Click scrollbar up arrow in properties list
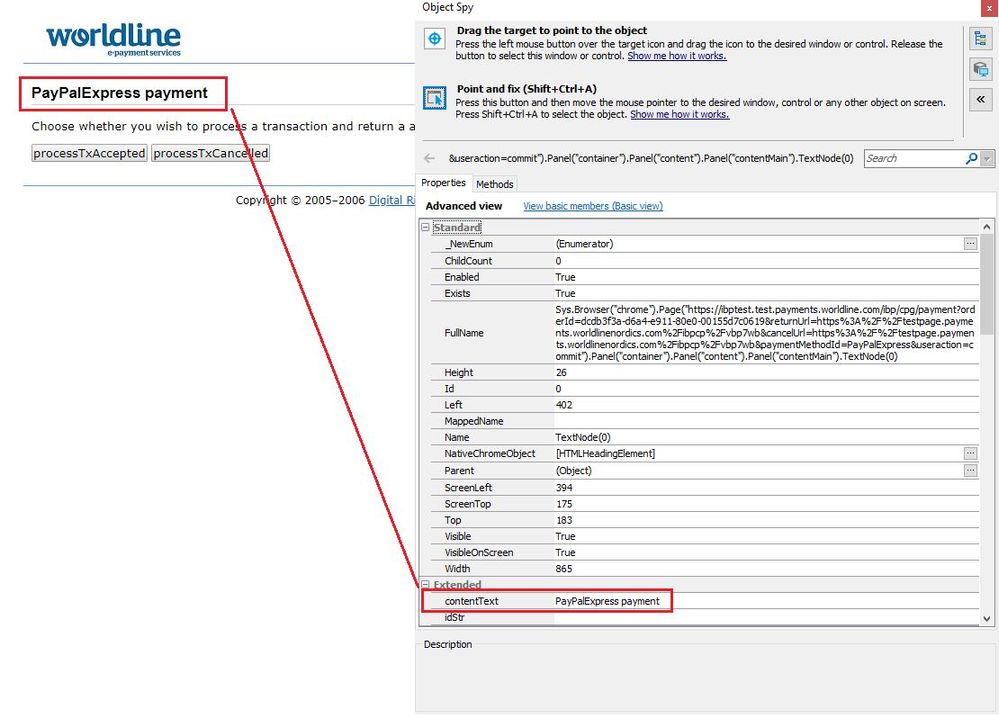999x717 pixels. (986, 227)
